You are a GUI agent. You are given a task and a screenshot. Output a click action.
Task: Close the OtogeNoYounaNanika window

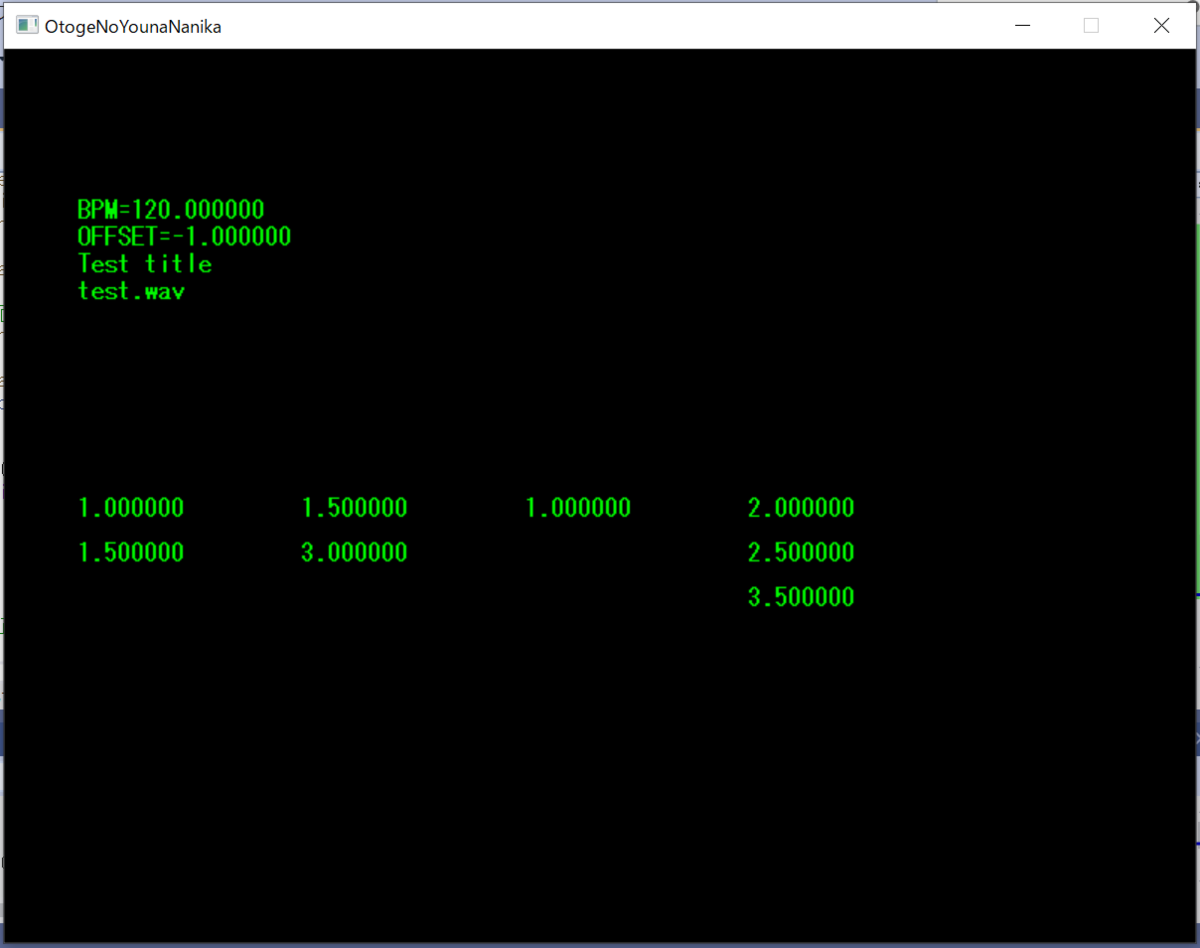coord(1161,26)
